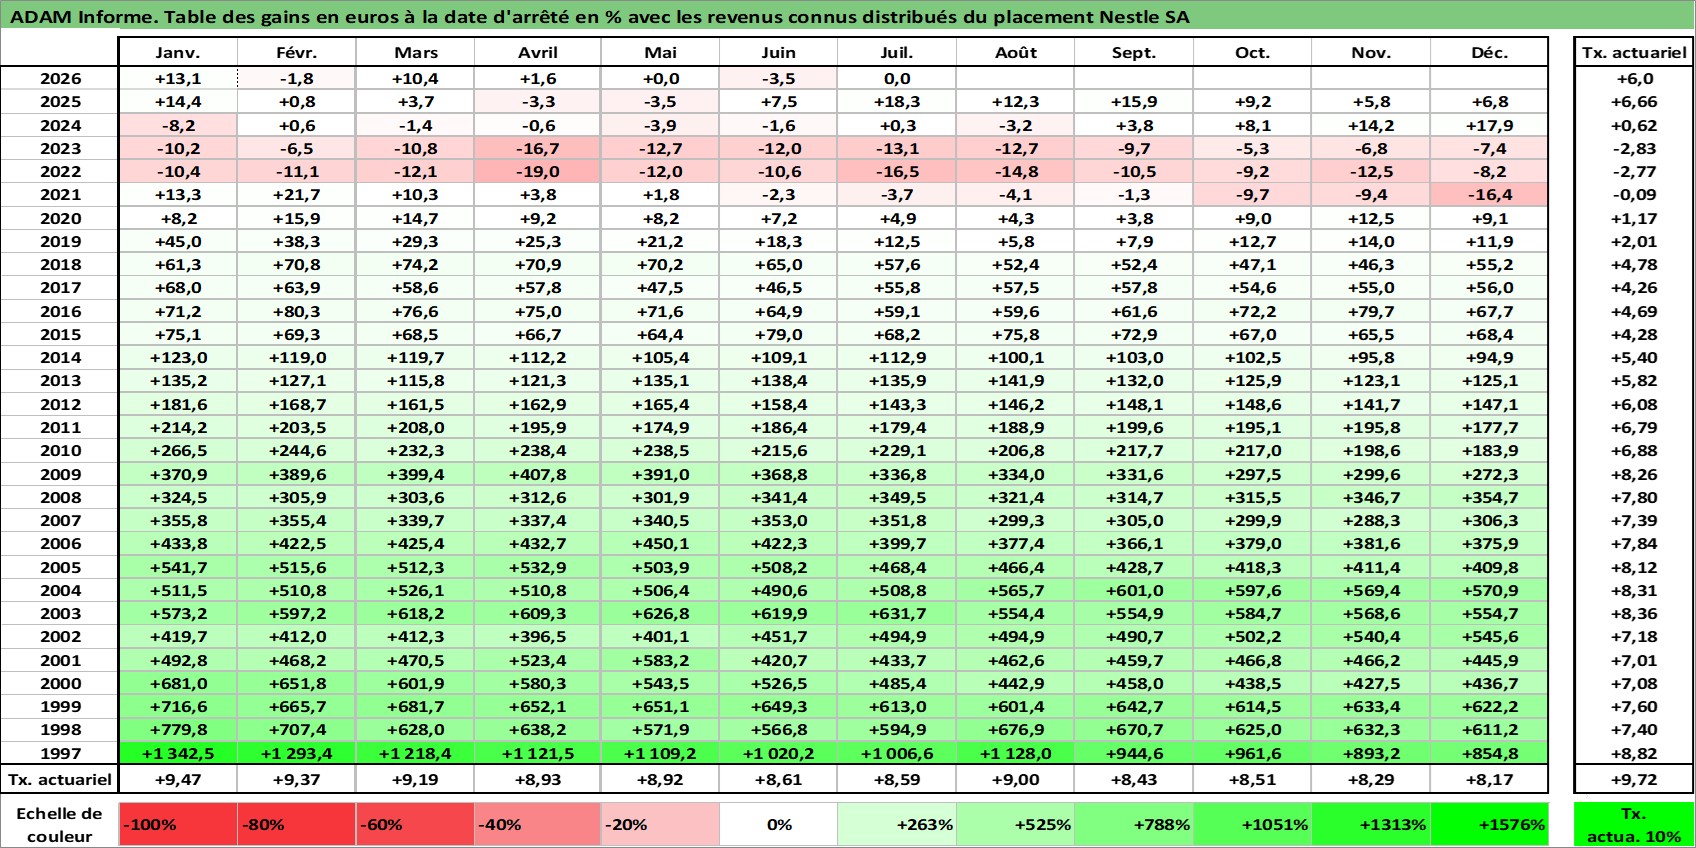Select the '+80,3' cell for February 2016
This screenshot has width=1696, height=848.
pos(297,311)
